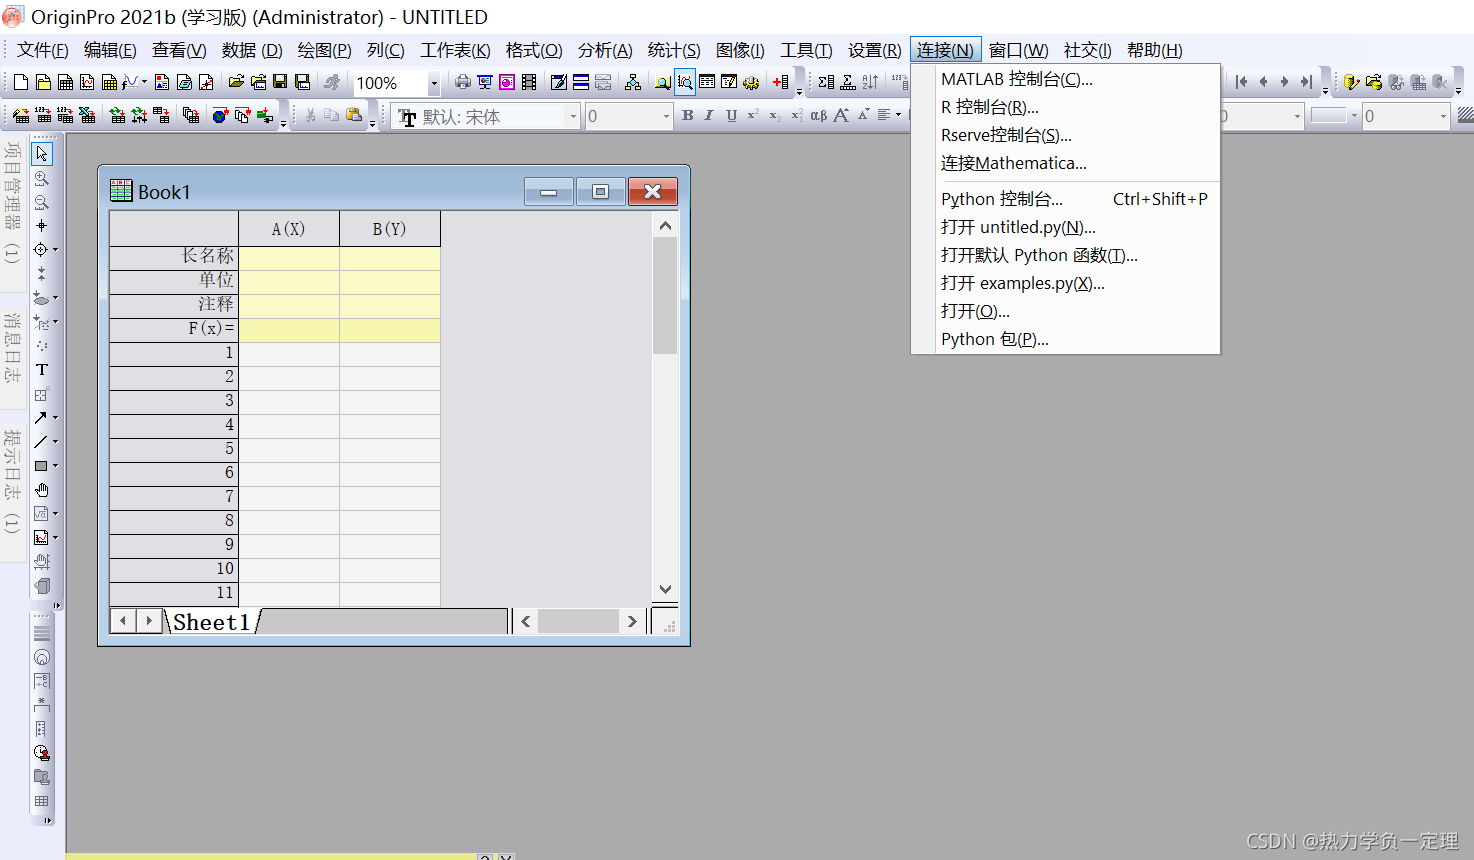
Task: Click the Book1 horizontal scrollbar right arrow
Action: click(x=632, y=621)
